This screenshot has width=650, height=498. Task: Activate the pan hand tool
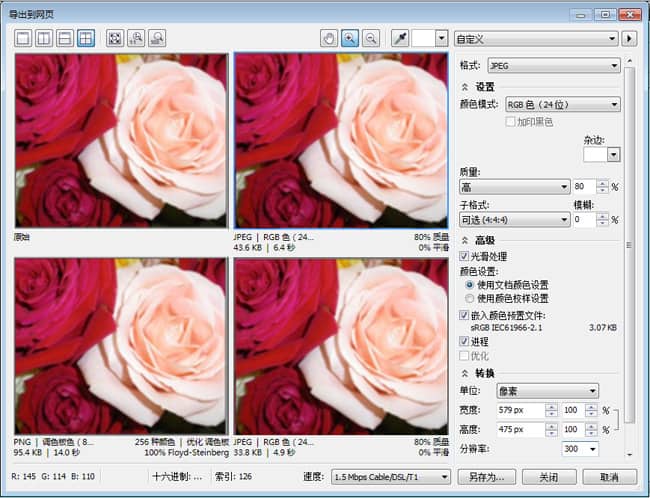329,39
